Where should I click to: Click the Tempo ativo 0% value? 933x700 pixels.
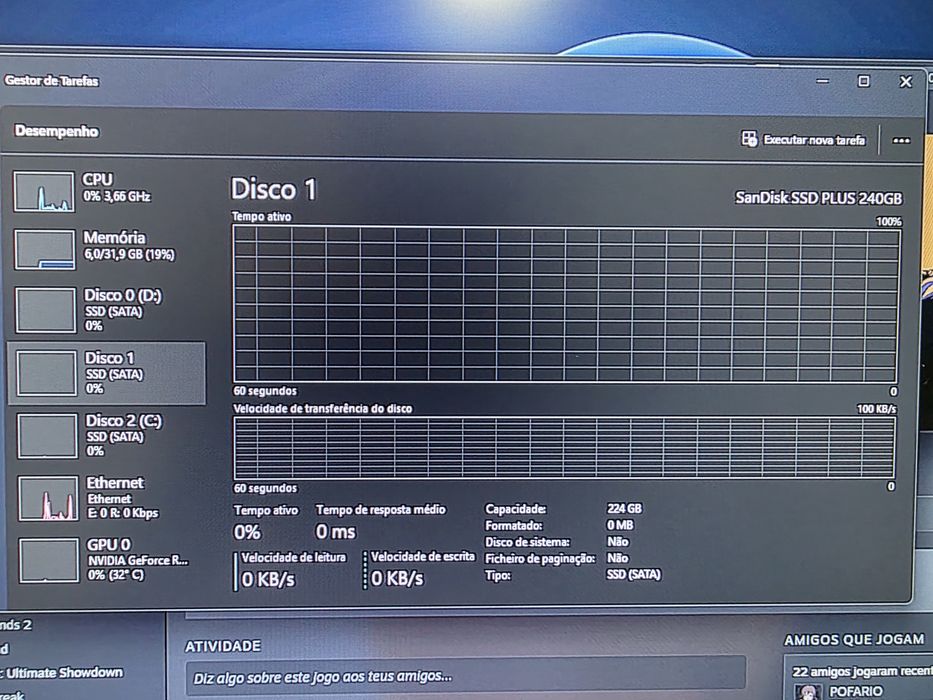[x=247, y=532]
